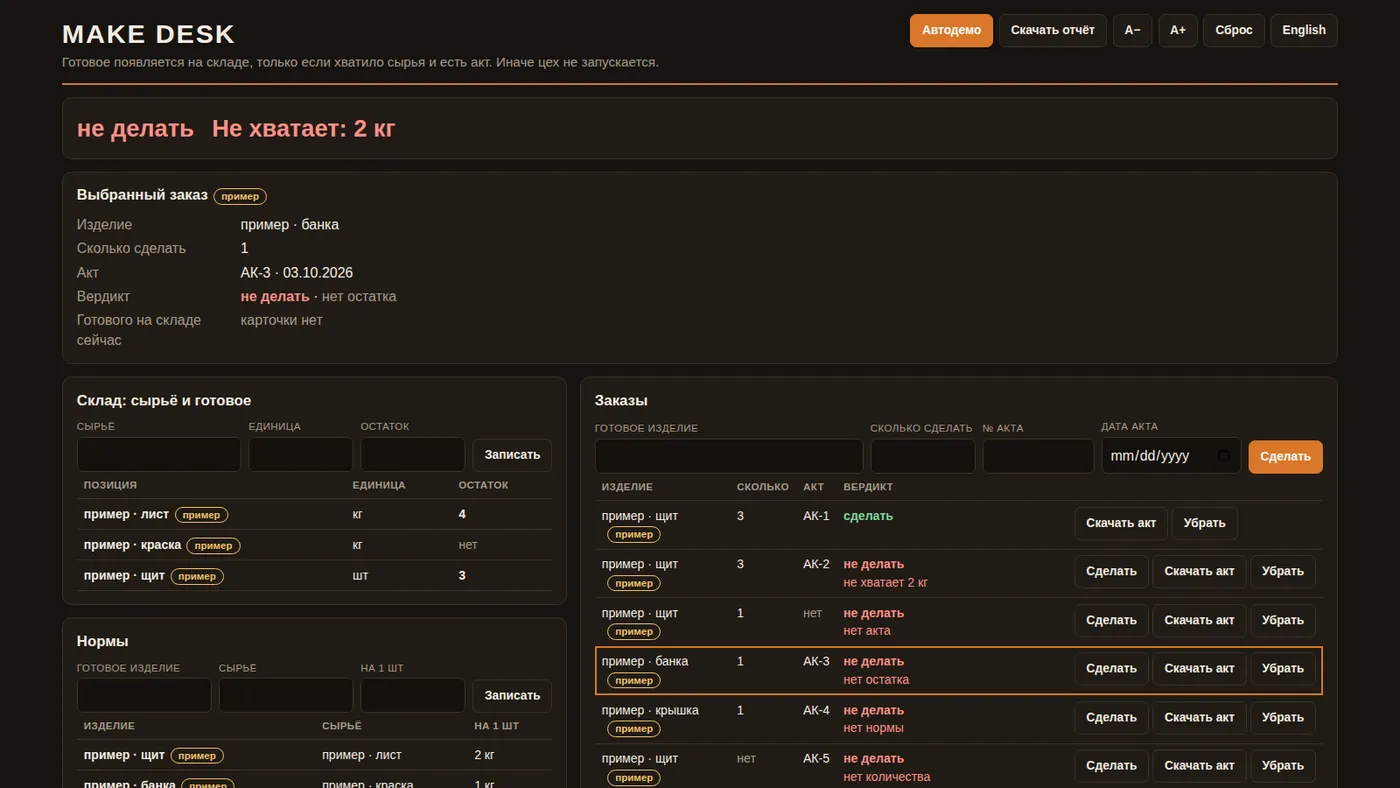Image resolution: width=1400 pixels, height=788 pixels.
Task: Focus the № акта input
Action: [x=1038, y=456]
